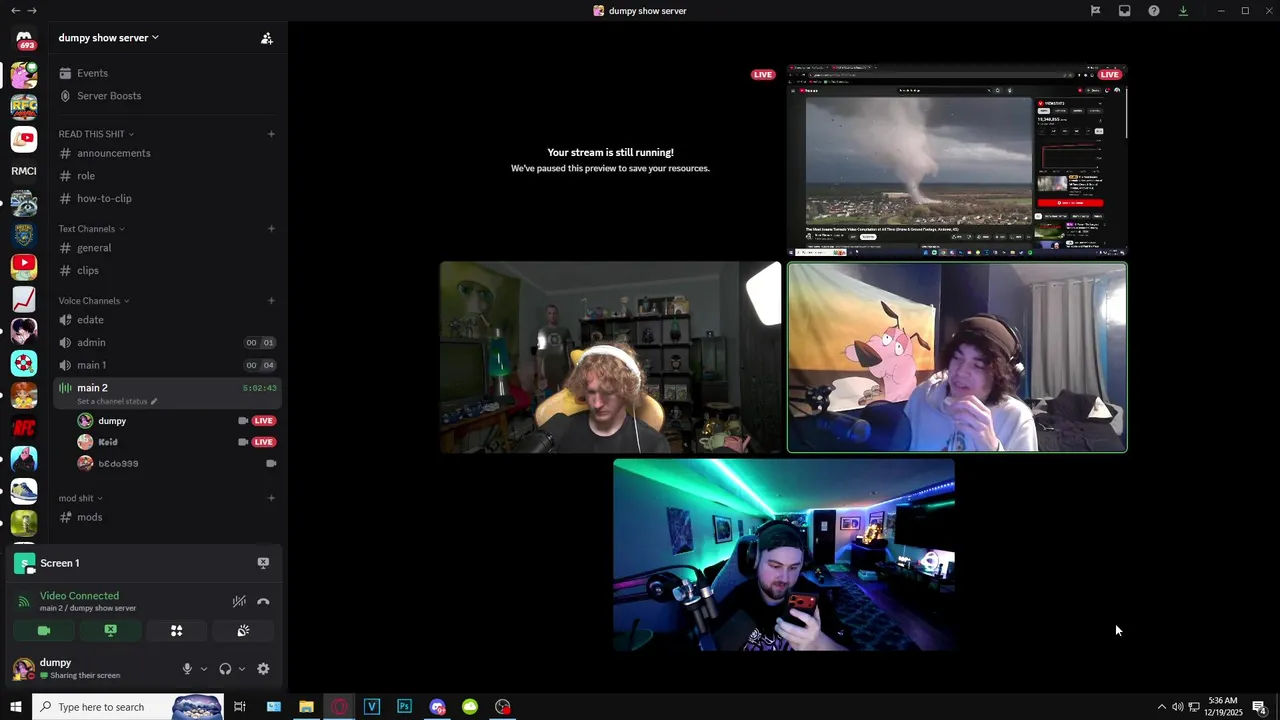Select user bEdo999 in voice list
This screenshot has width=1280, height=720.
point(175,464)
